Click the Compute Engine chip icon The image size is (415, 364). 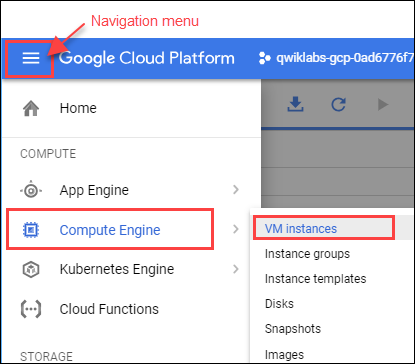(x=31, y=230)
